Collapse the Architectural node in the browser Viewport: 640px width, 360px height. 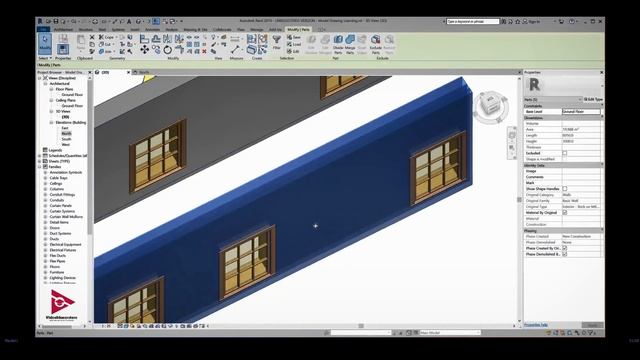coord(45,83)
